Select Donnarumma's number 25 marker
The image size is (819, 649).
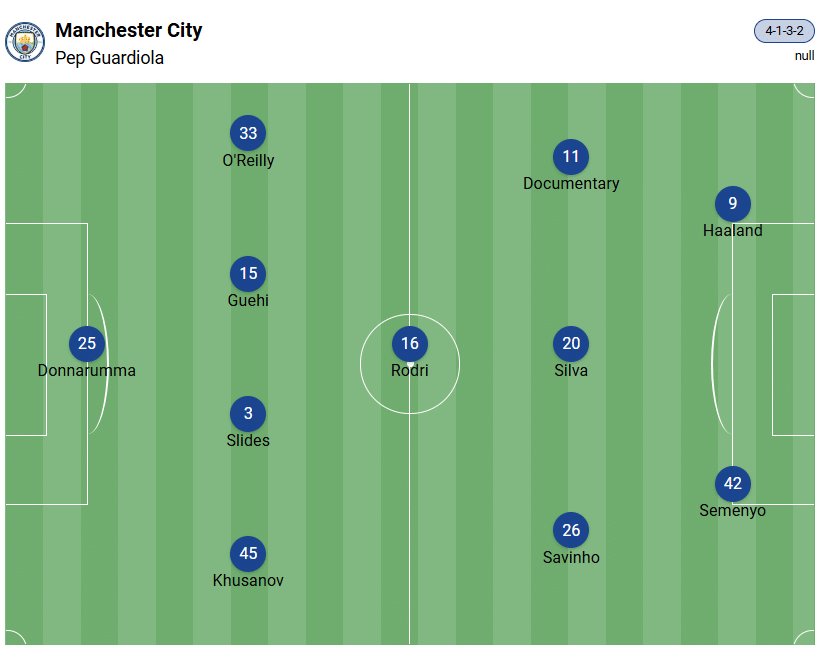point(87,344)
